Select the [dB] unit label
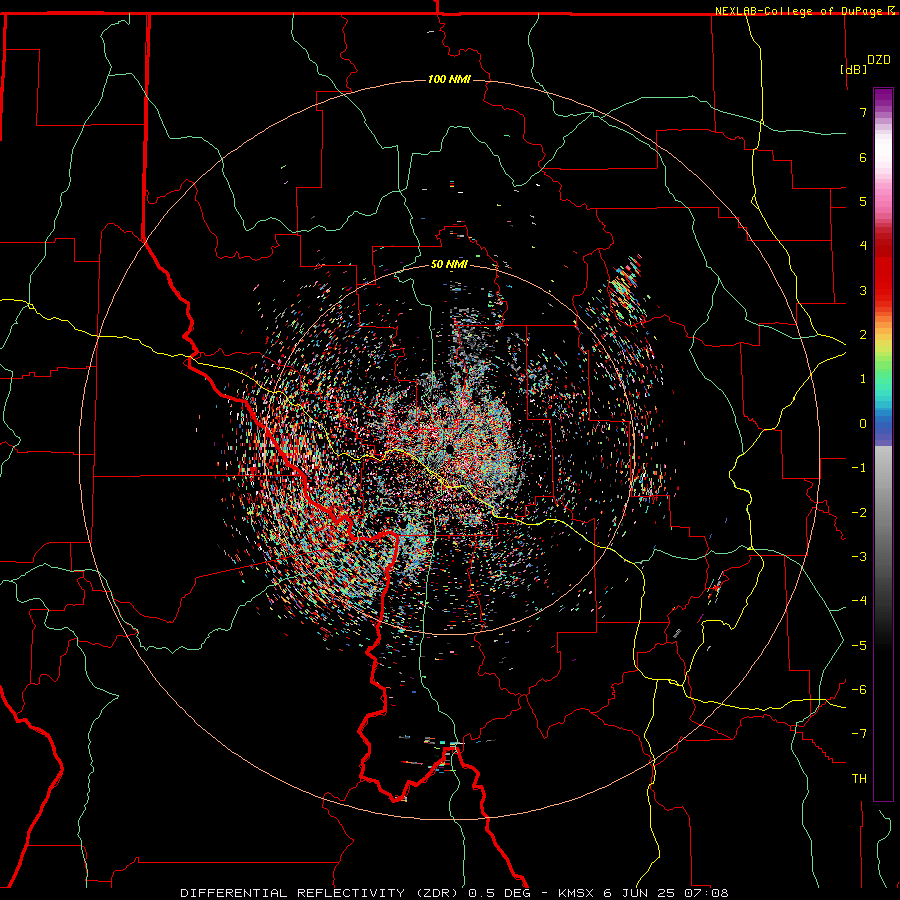The width and height of the screenshot is (900, 900). 854,69
